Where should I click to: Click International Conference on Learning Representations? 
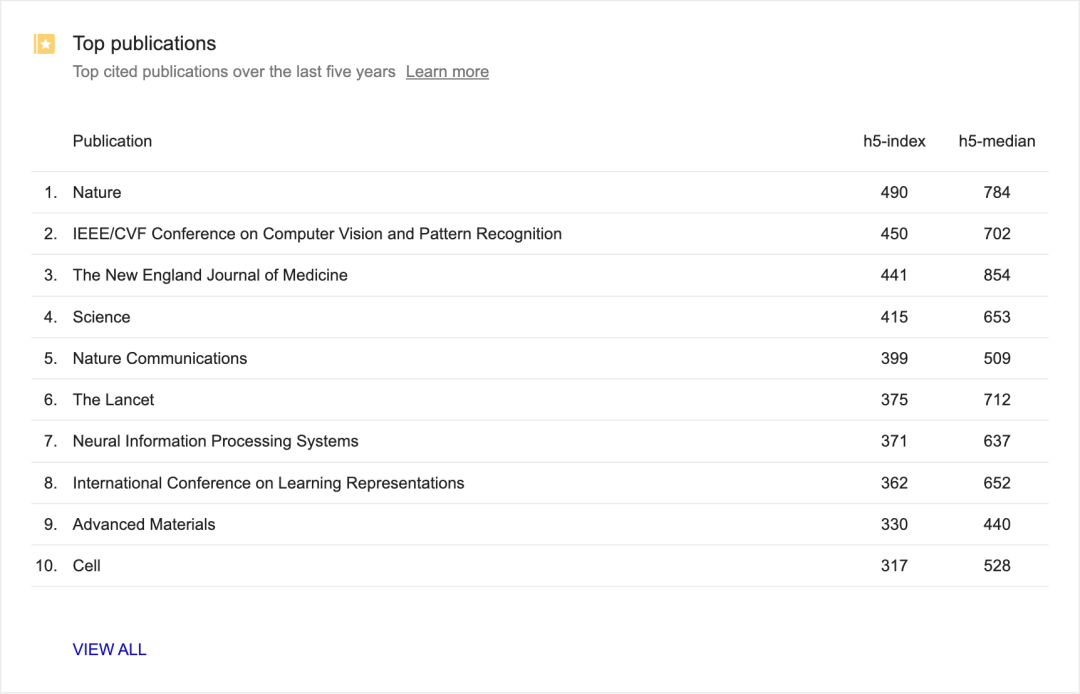point(268,483)
